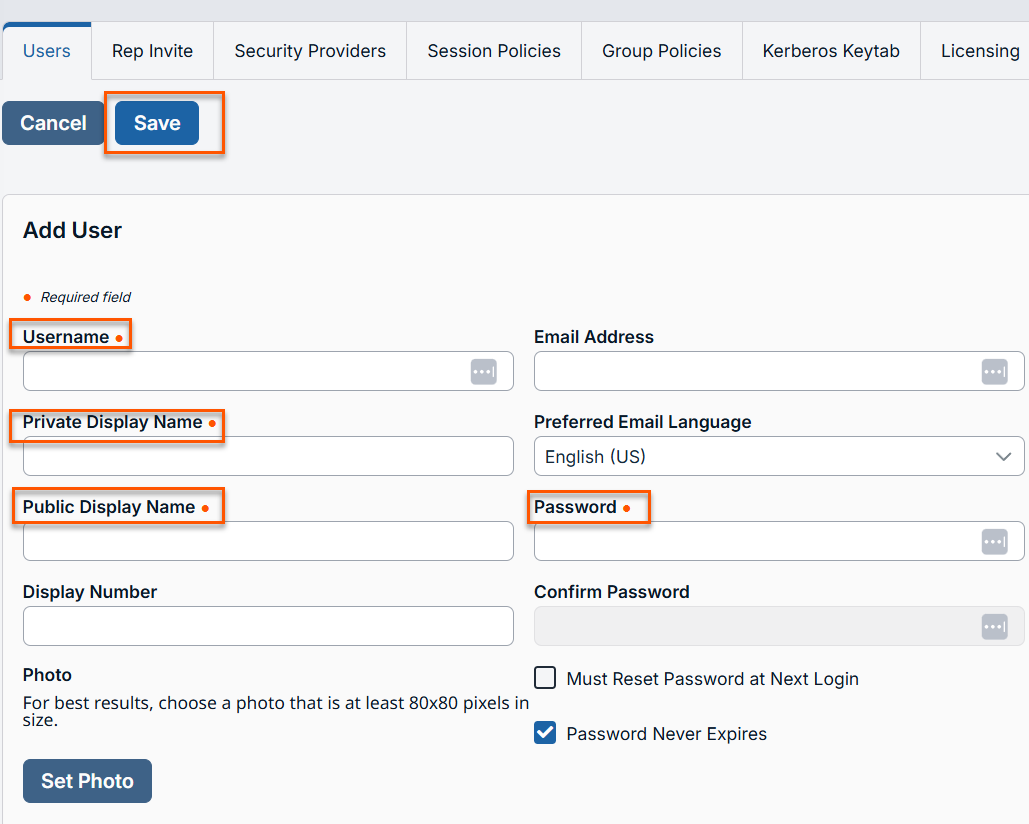This screenshot has height=824, width=1029.
Task: Switch to the Rep Invite tab
Action: (x=152, y=51)
